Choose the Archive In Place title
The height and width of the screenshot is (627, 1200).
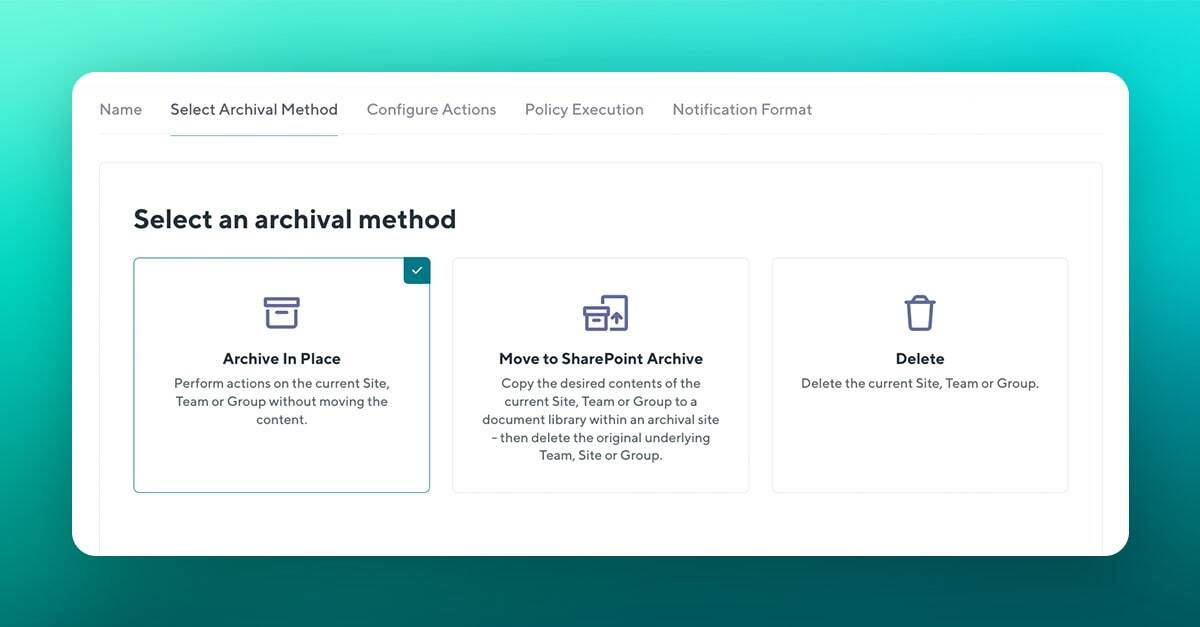point(282,359)
